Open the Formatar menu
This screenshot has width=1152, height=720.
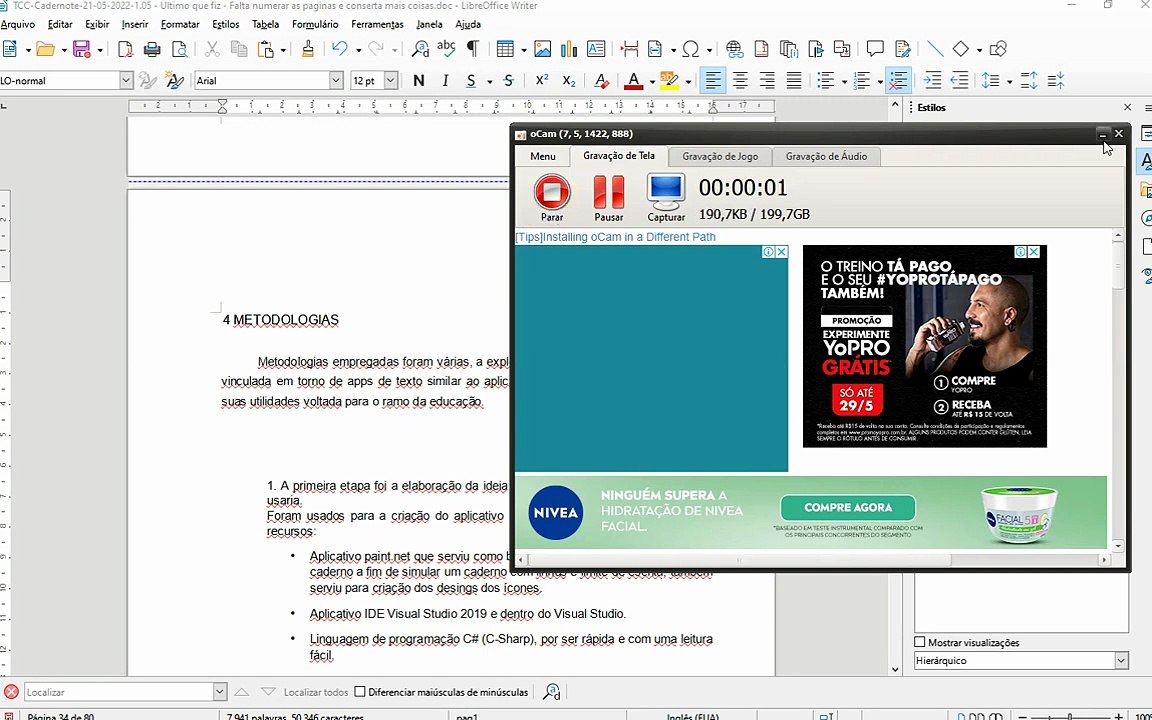click(x=180, y=24)
